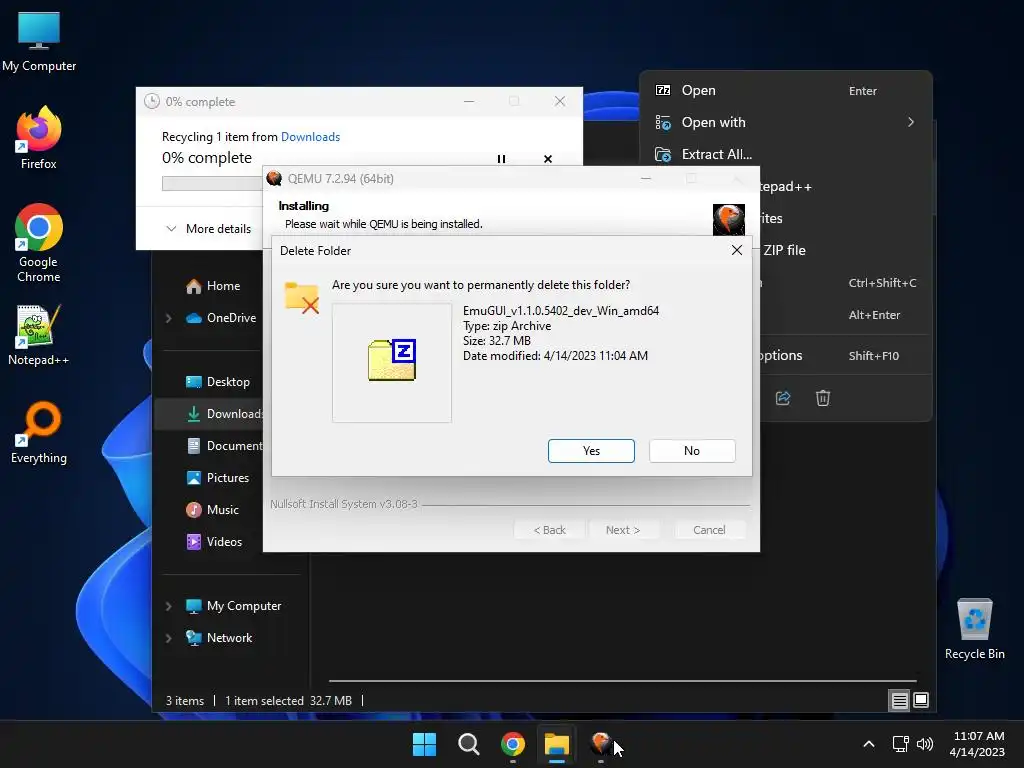
Task: Expand My Computer tree node
Action: (x=168, y=606)
